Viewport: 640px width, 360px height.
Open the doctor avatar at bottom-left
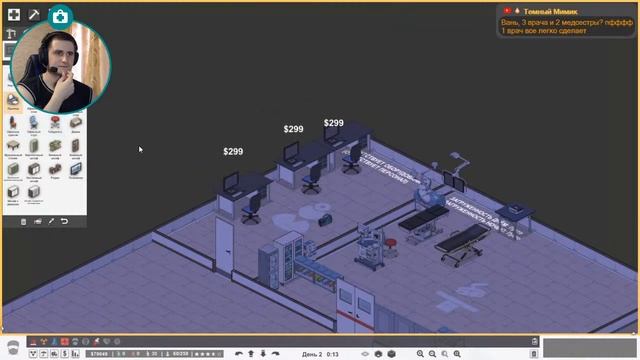[13, 348]
